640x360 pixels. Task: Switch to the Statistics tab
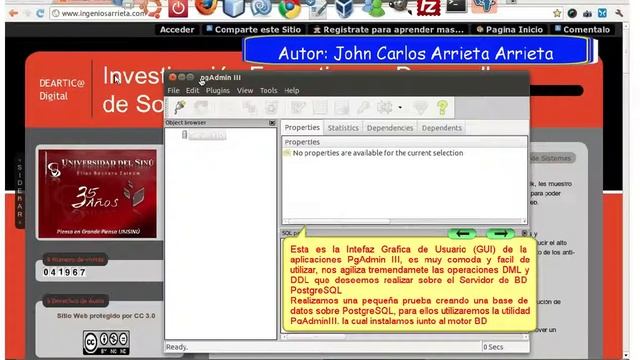point(343,128)
